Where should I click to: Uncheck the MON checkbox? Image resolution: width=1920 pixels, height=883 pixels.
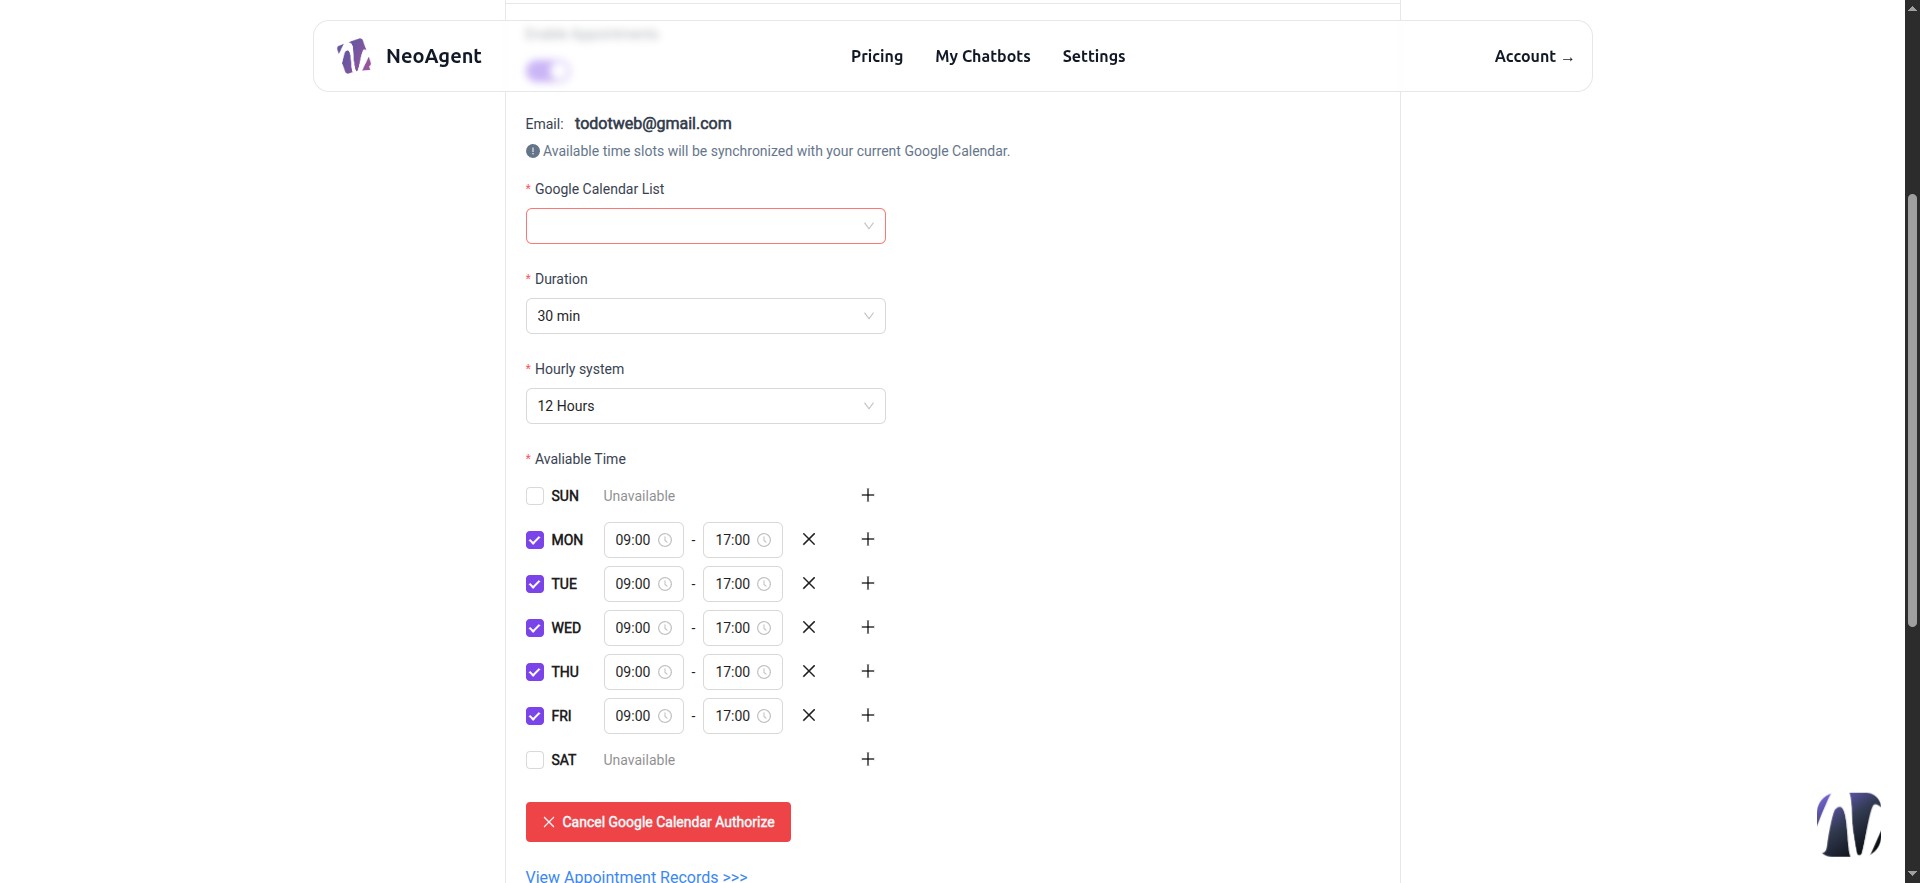535,540
